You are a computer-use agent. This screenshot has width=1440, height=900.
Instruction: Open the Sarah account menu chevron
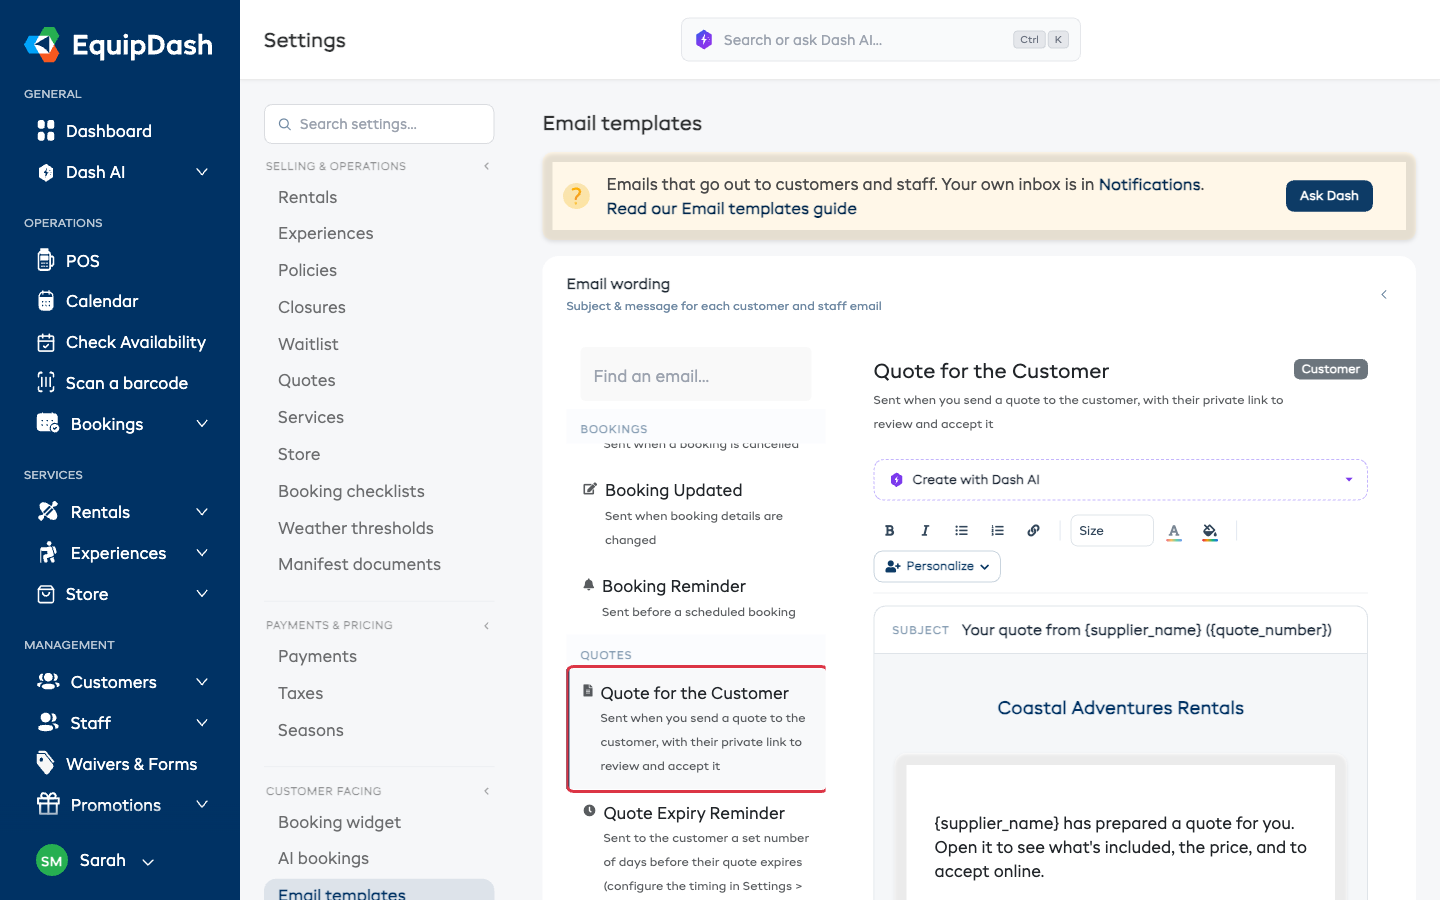point(148,862)
